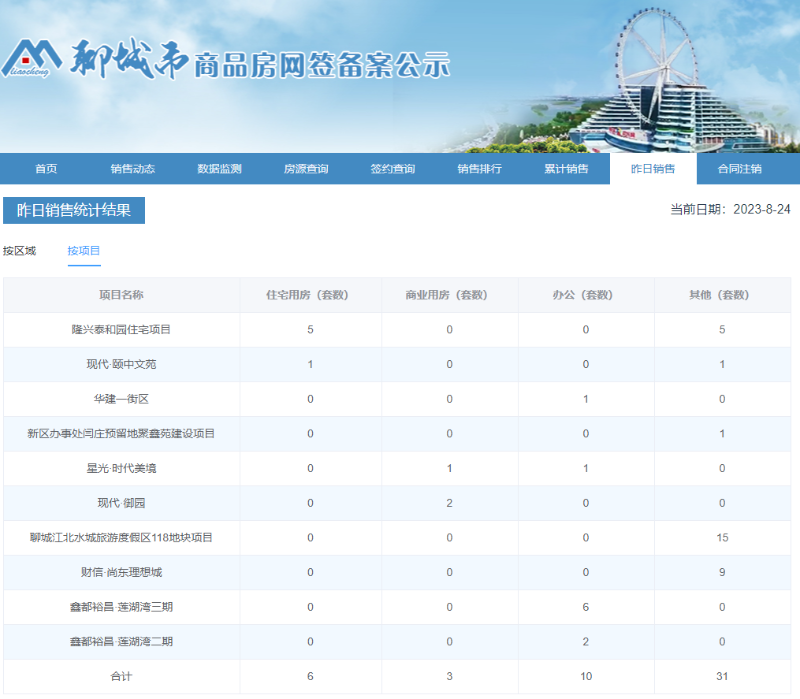
Task: Select 房源查询 in the nav bar
Action: point(306,169)
